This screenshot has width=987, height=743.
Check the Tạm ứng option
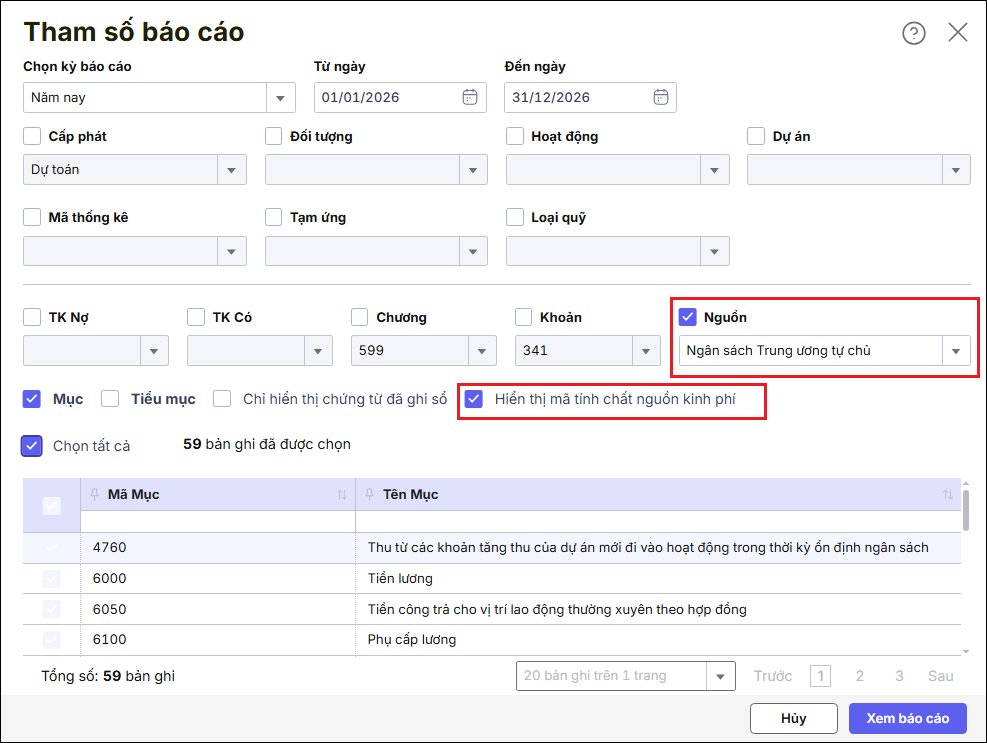coord(273,217)
